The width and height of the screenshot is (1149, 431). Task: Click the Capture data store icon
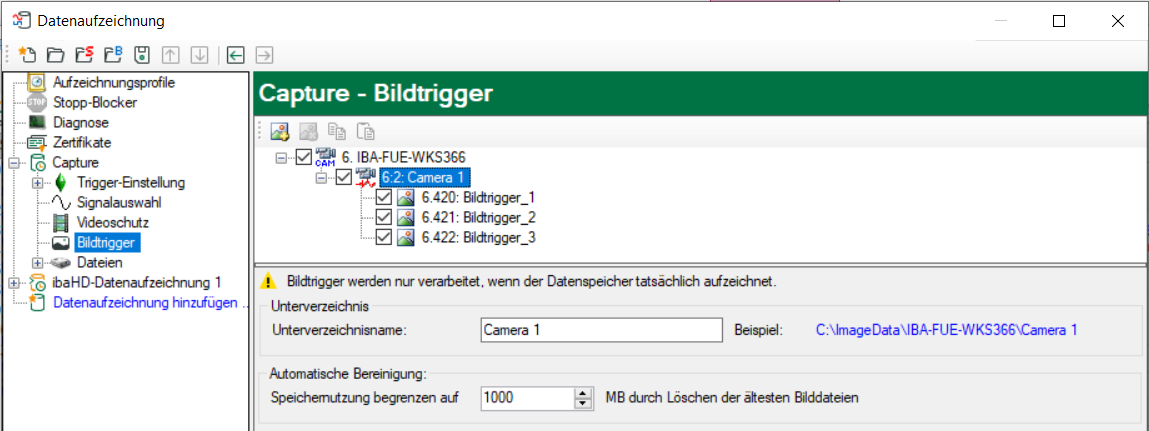(x=37, y=162)
